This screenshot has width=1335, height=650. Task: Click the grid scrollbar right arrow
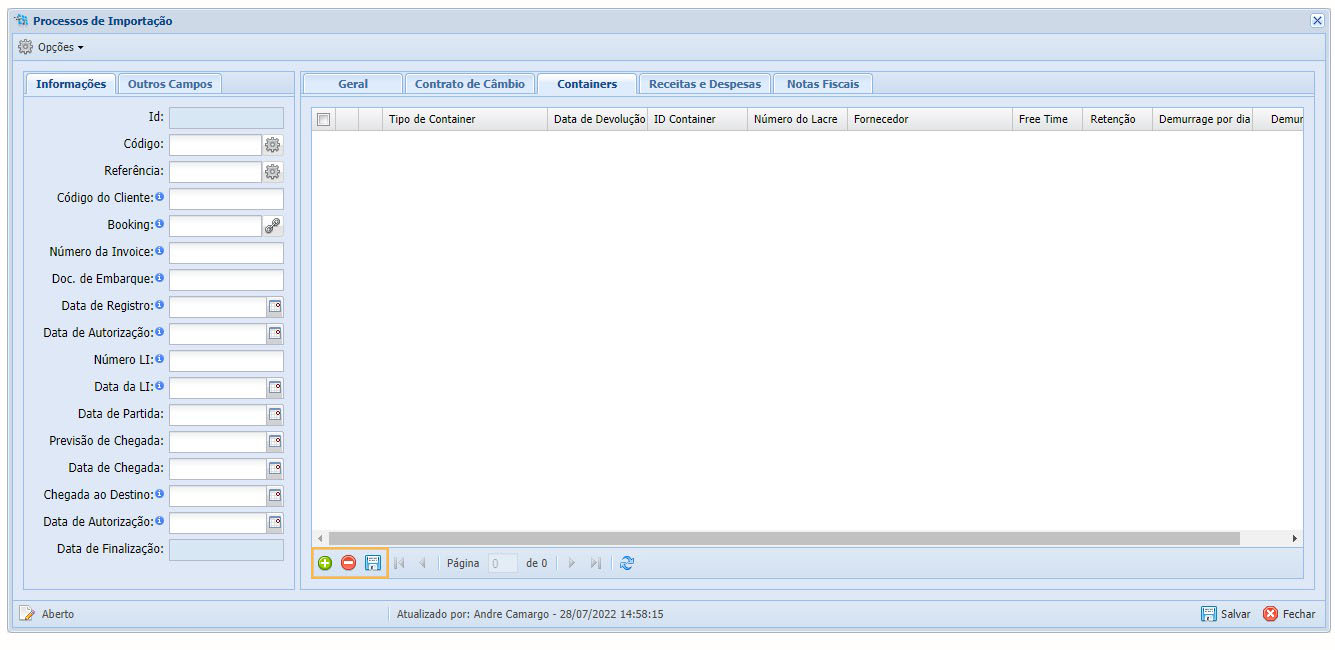1295,538
